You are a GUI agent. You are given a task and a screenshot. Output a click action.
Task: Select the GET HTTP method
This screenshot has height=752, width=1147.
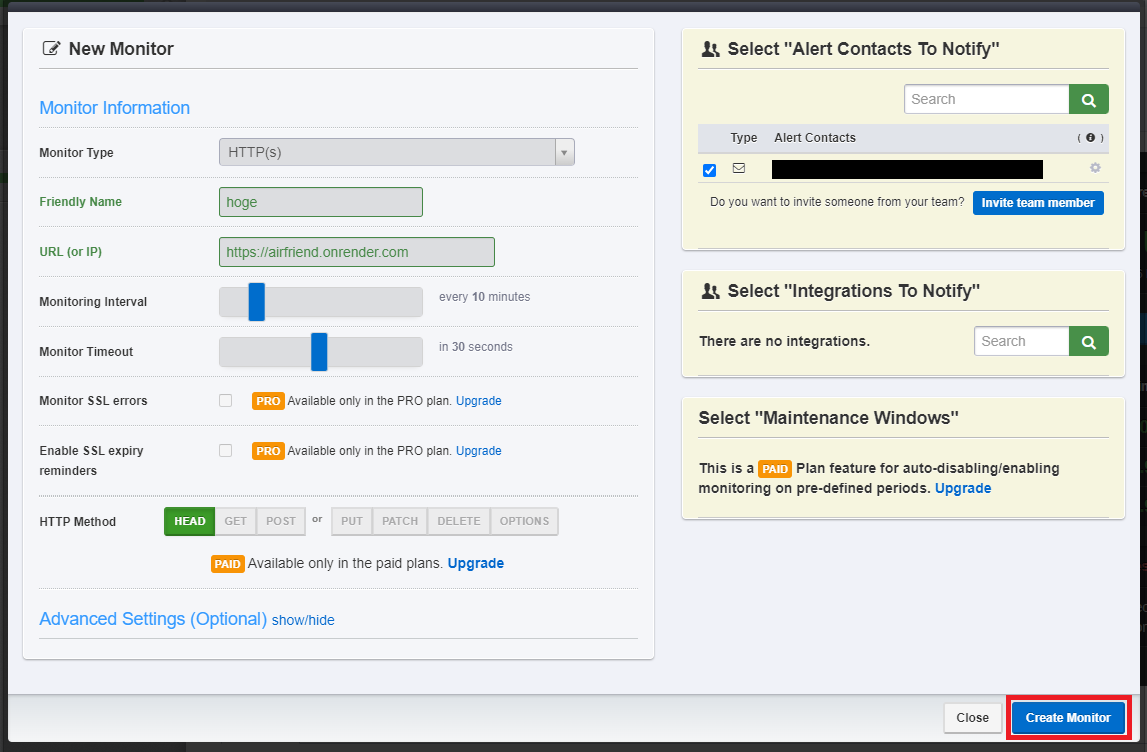(x=236, y=521)
